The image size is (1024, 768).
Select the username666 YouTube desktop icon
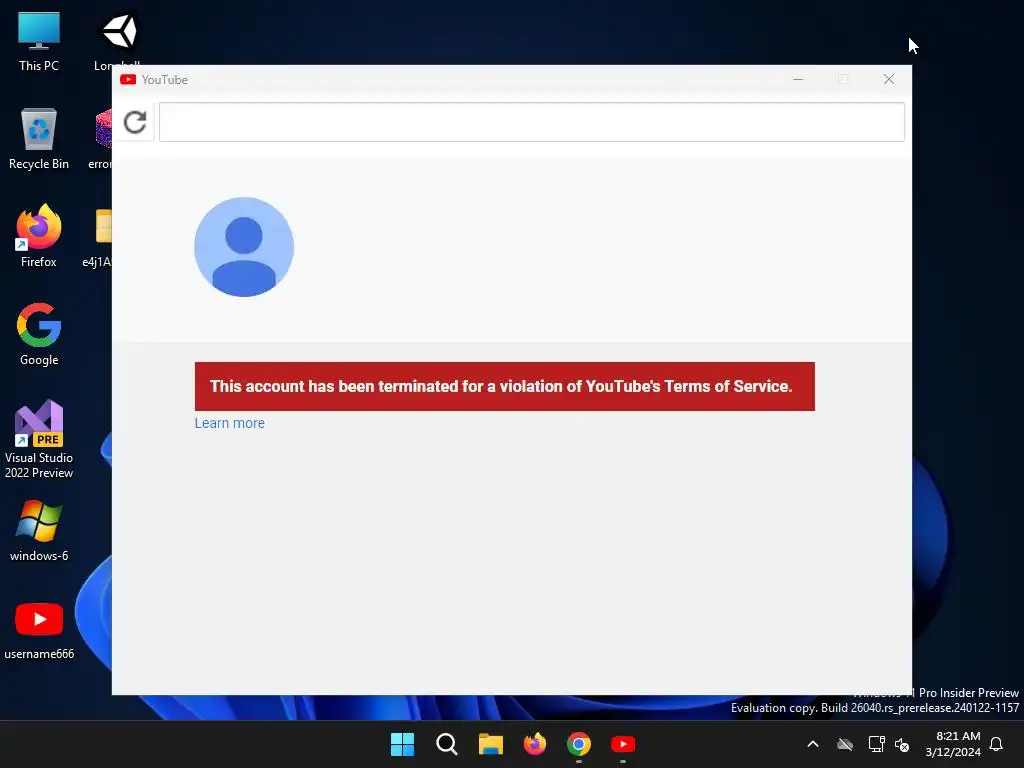pos(39,631)
